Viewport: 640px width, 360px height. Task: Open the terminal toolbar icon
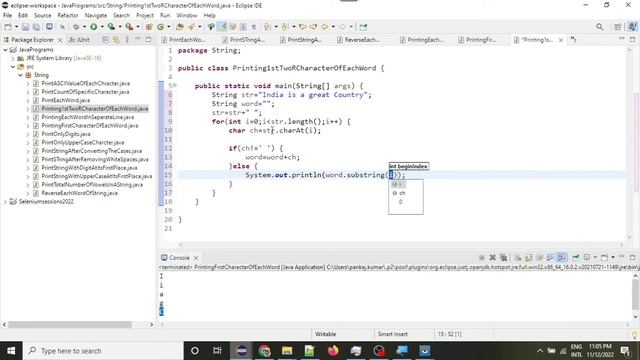[x=49, y=27]
